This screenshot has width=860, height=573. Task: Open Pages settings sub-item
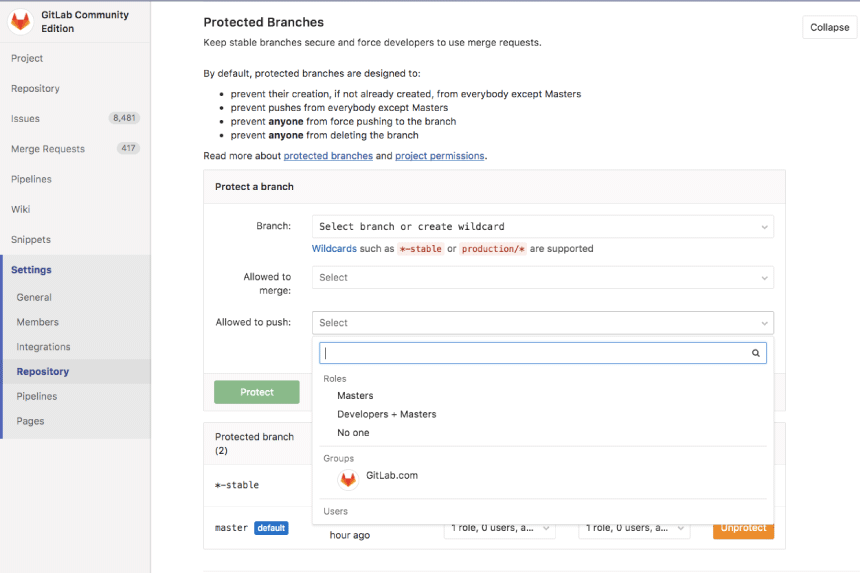tap(30, 421)
